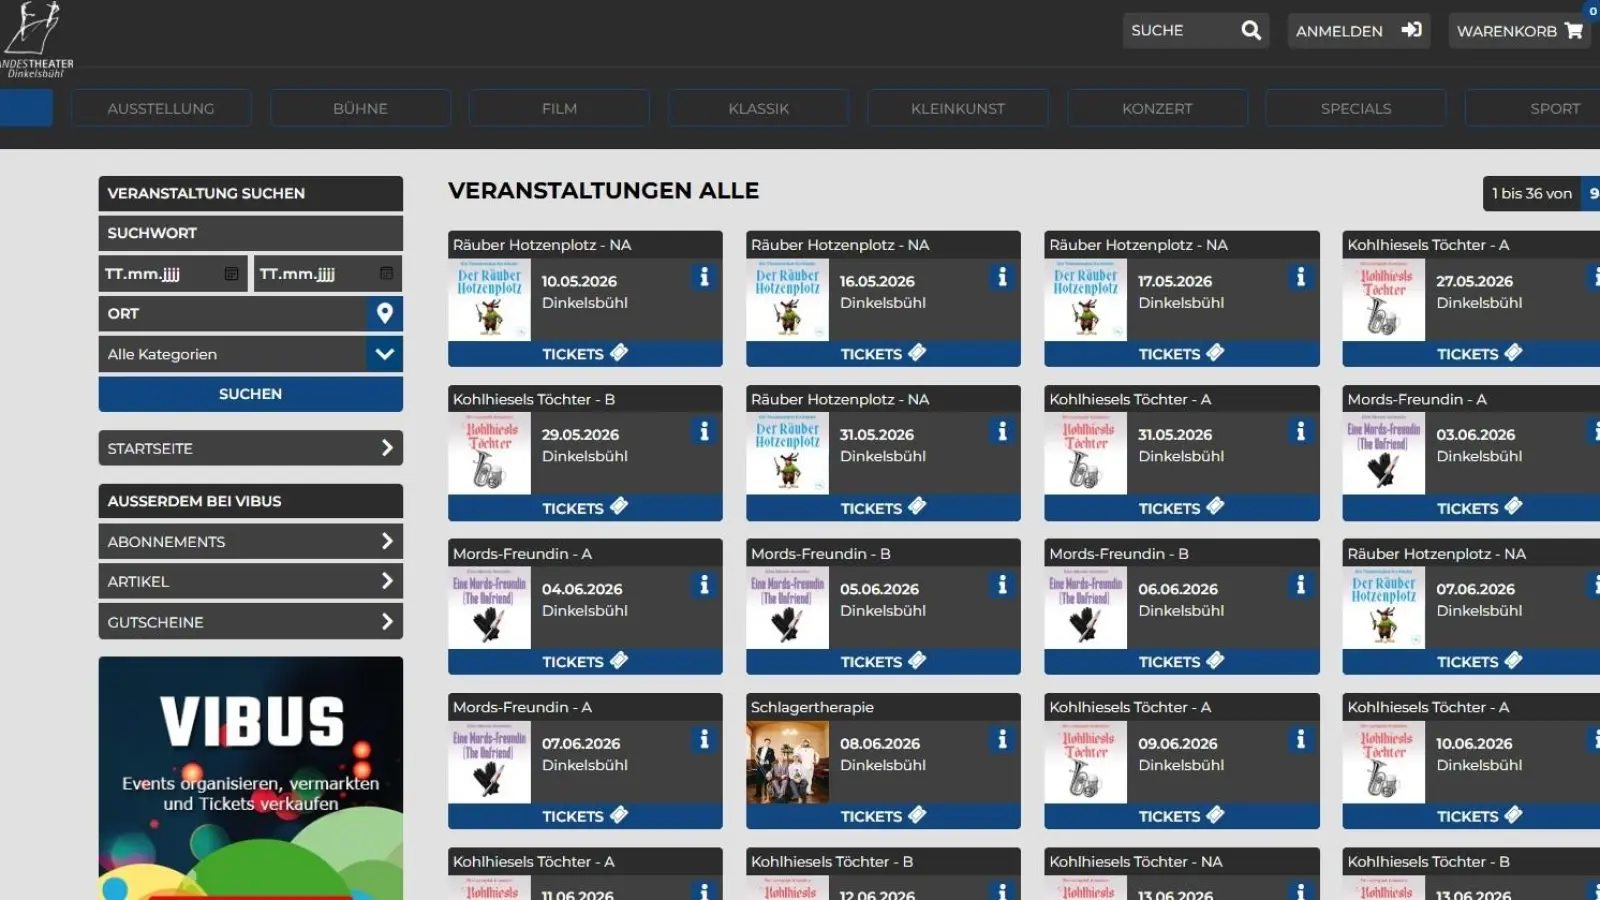Select the Ausstellung category tab
Image resolution: width=1600 pixels, height=900 pixels.
pos(161,108)
